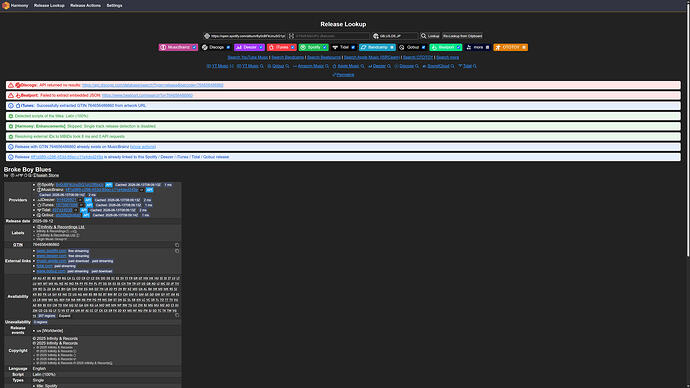Image resolution: width=690 pixels, height=388 pixels.
Task: Open the Beatport failed-extract URL link
Action: point(147,95)
